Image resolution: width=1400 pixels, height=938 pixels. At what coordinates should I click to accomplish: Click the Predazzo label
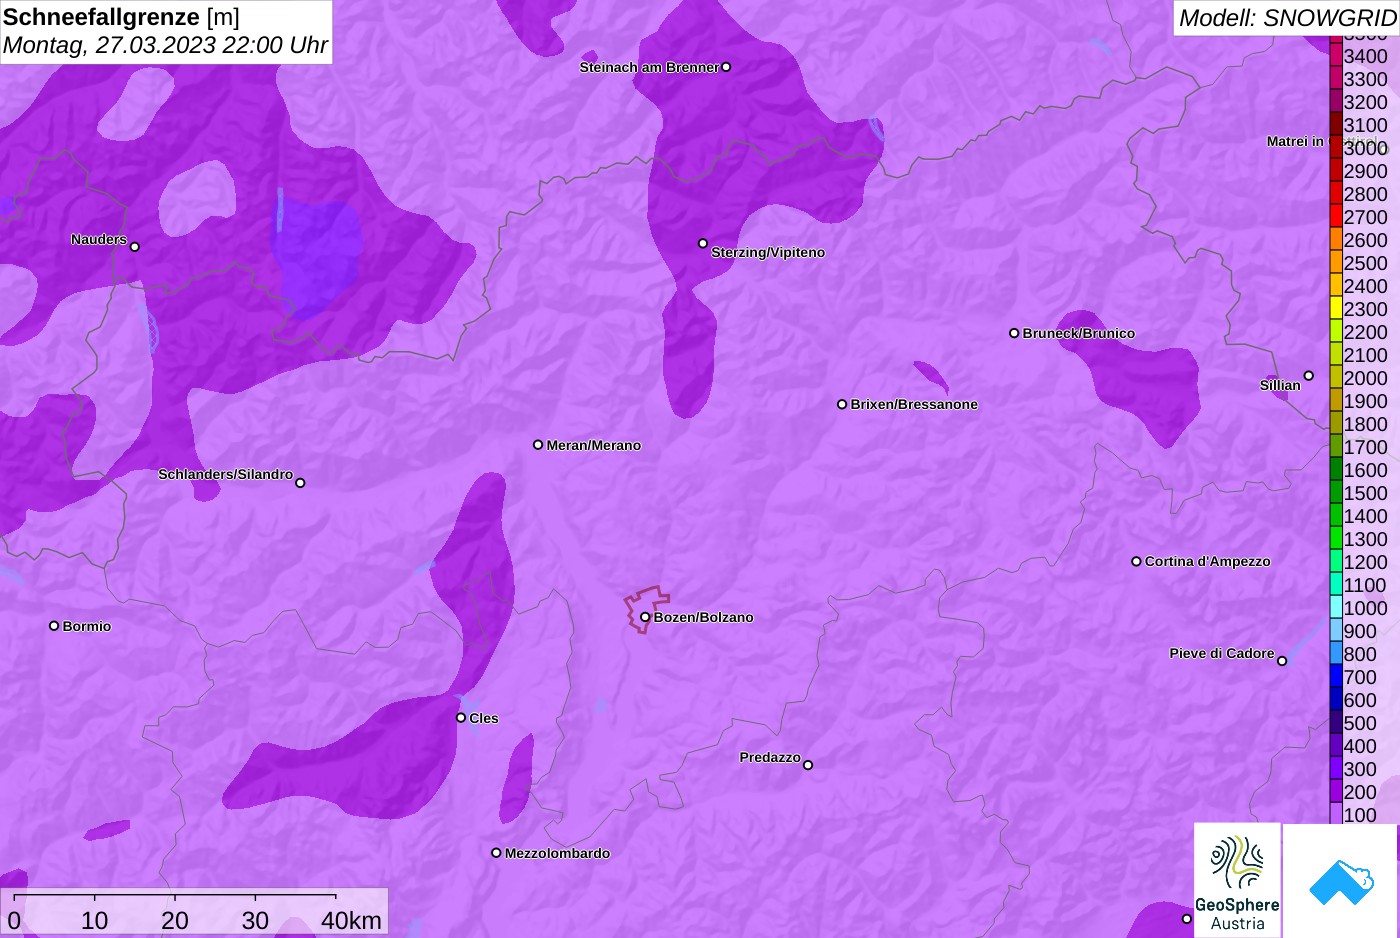point(770,757)
